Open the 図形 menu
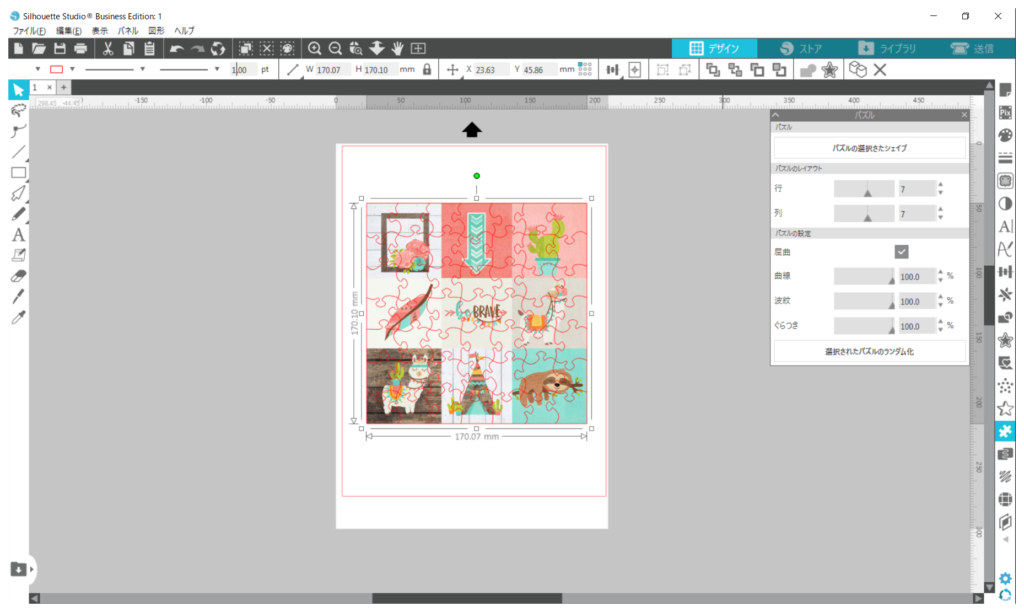Viewport: 1024px width, 612px height. (x=156, y=31)
